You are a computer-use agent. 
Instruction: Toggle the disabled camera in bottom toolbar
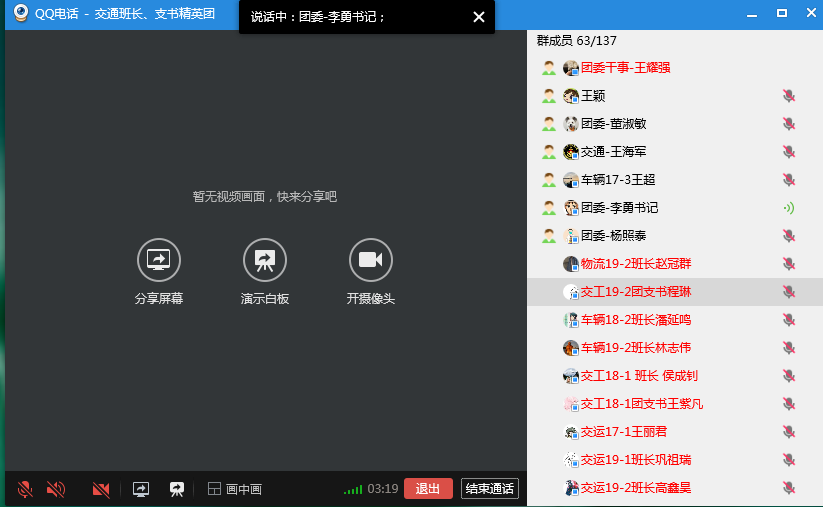(x=101, y=489)
